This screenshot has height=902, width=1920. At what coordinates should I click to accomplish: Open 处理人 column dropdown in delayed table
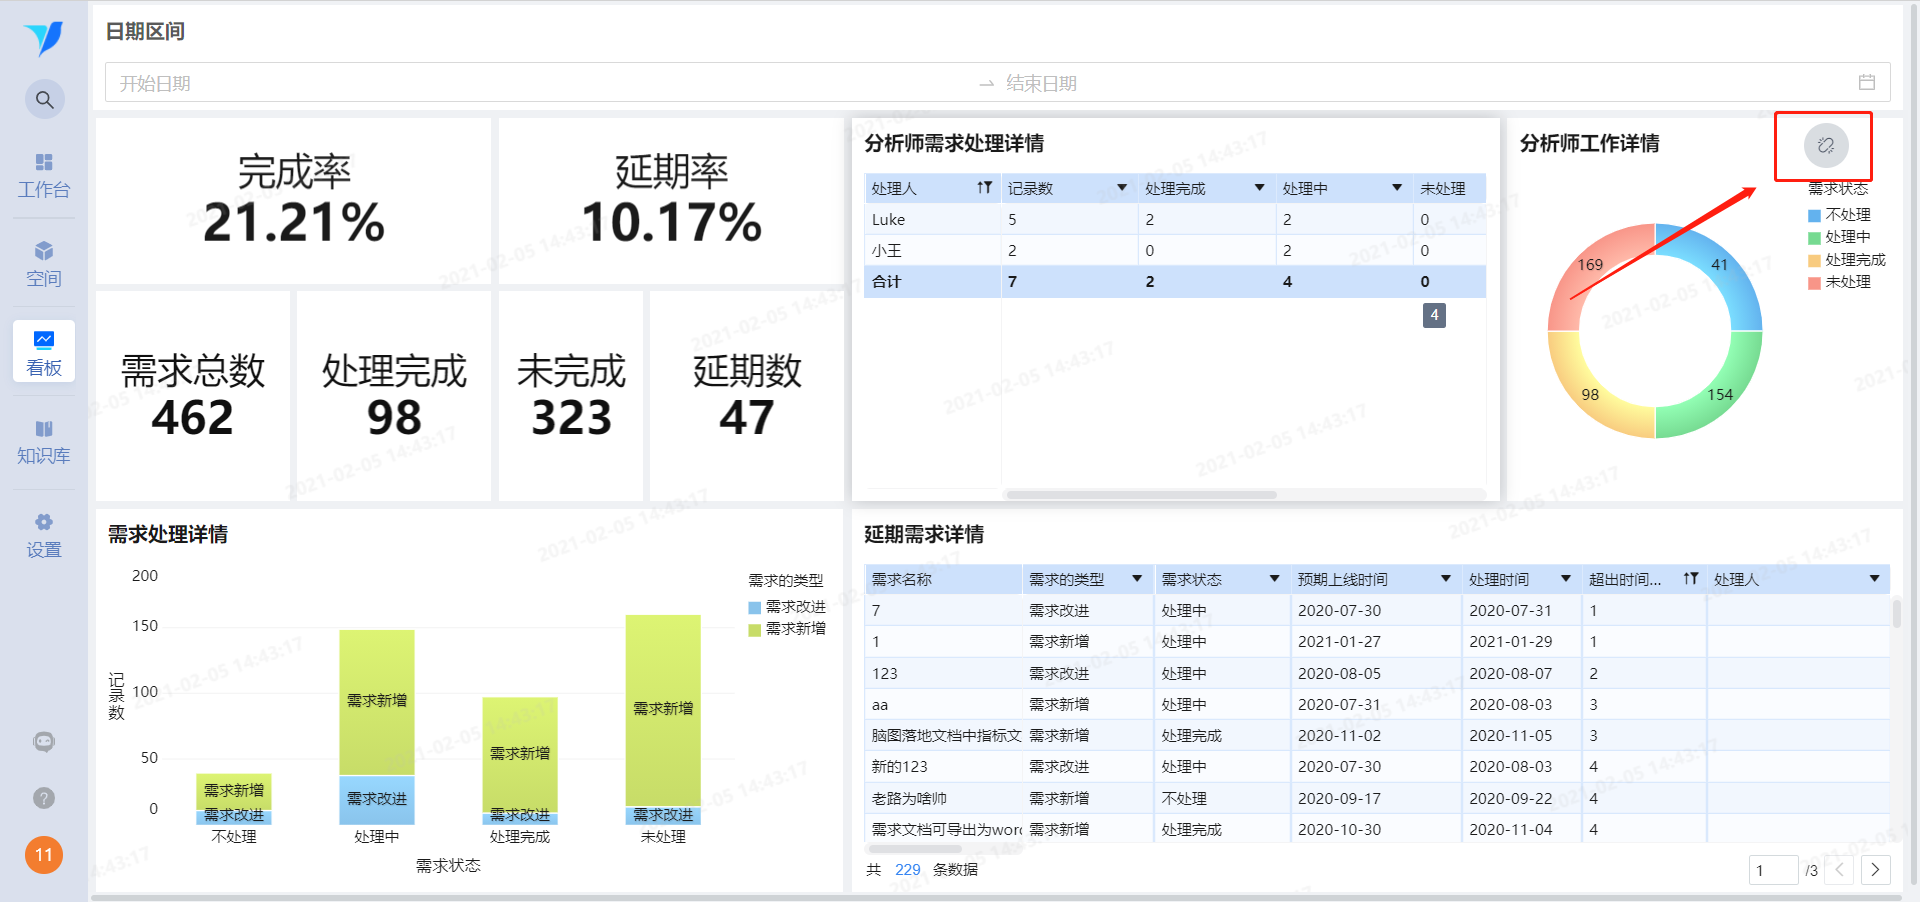click(x=1874, y=579)
